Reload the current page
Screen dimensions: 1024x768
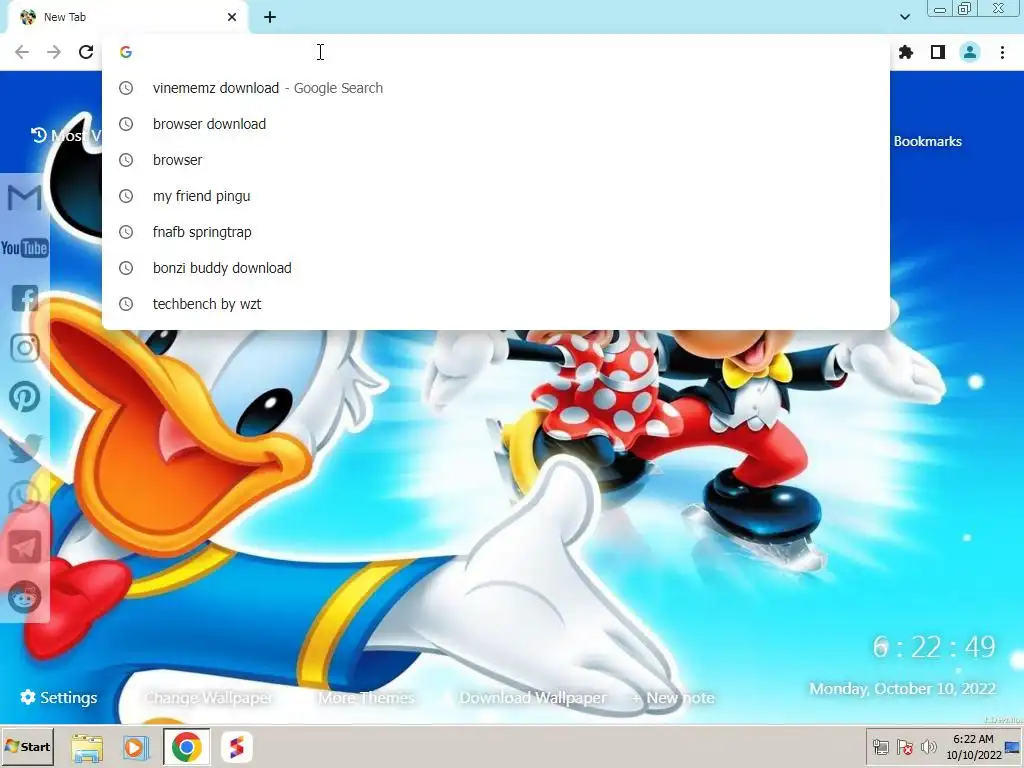point(86,52)
